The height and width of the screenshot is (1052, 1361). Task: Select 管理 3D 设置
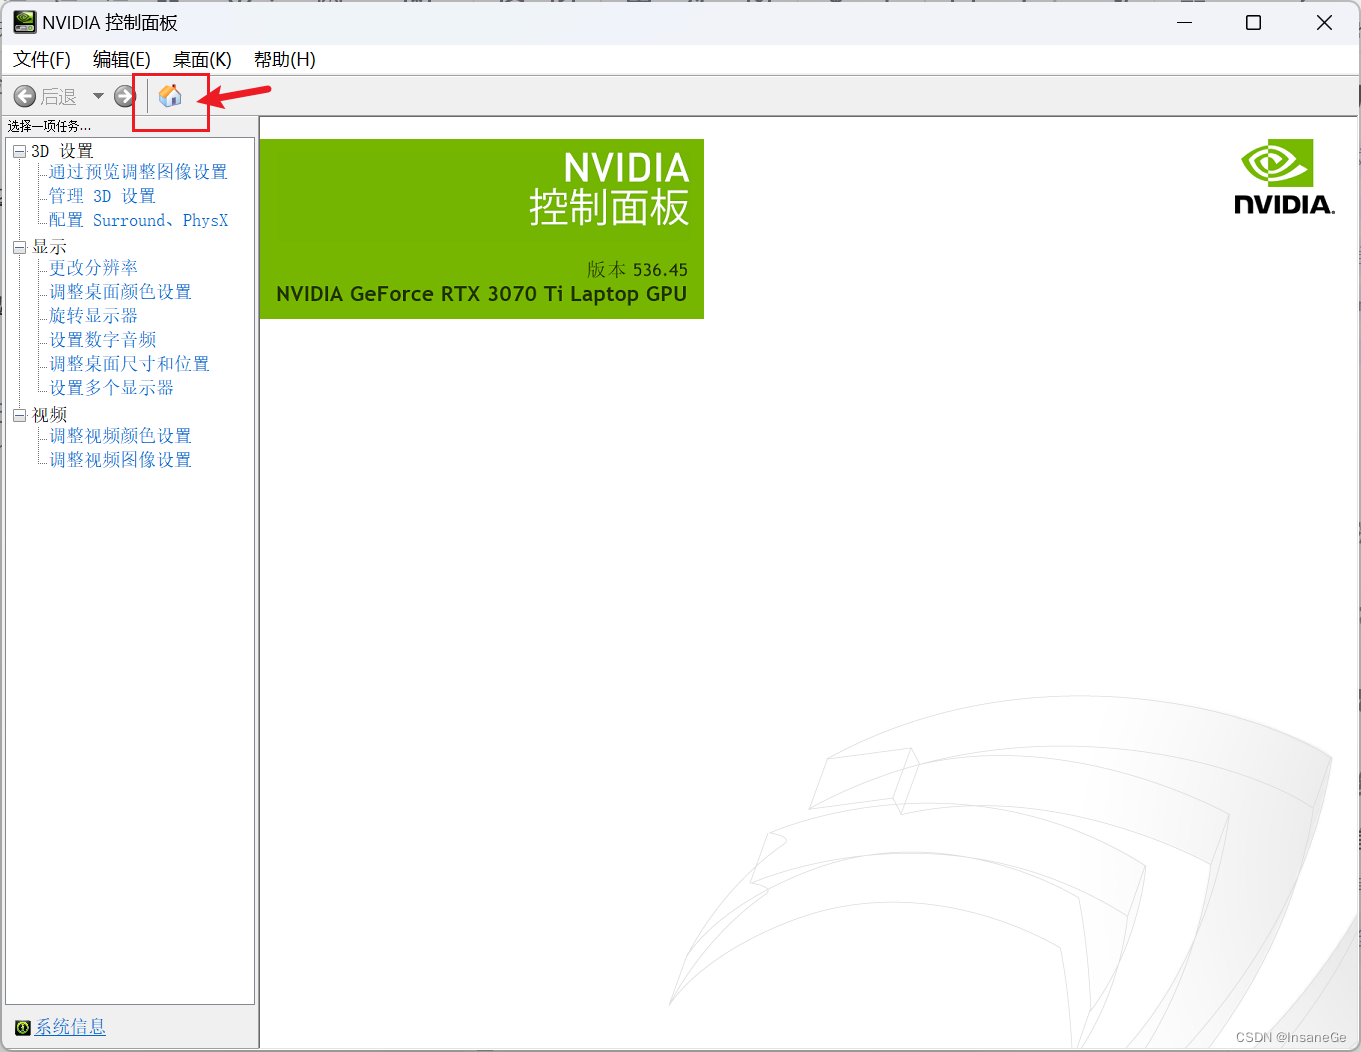coord(102,196)
